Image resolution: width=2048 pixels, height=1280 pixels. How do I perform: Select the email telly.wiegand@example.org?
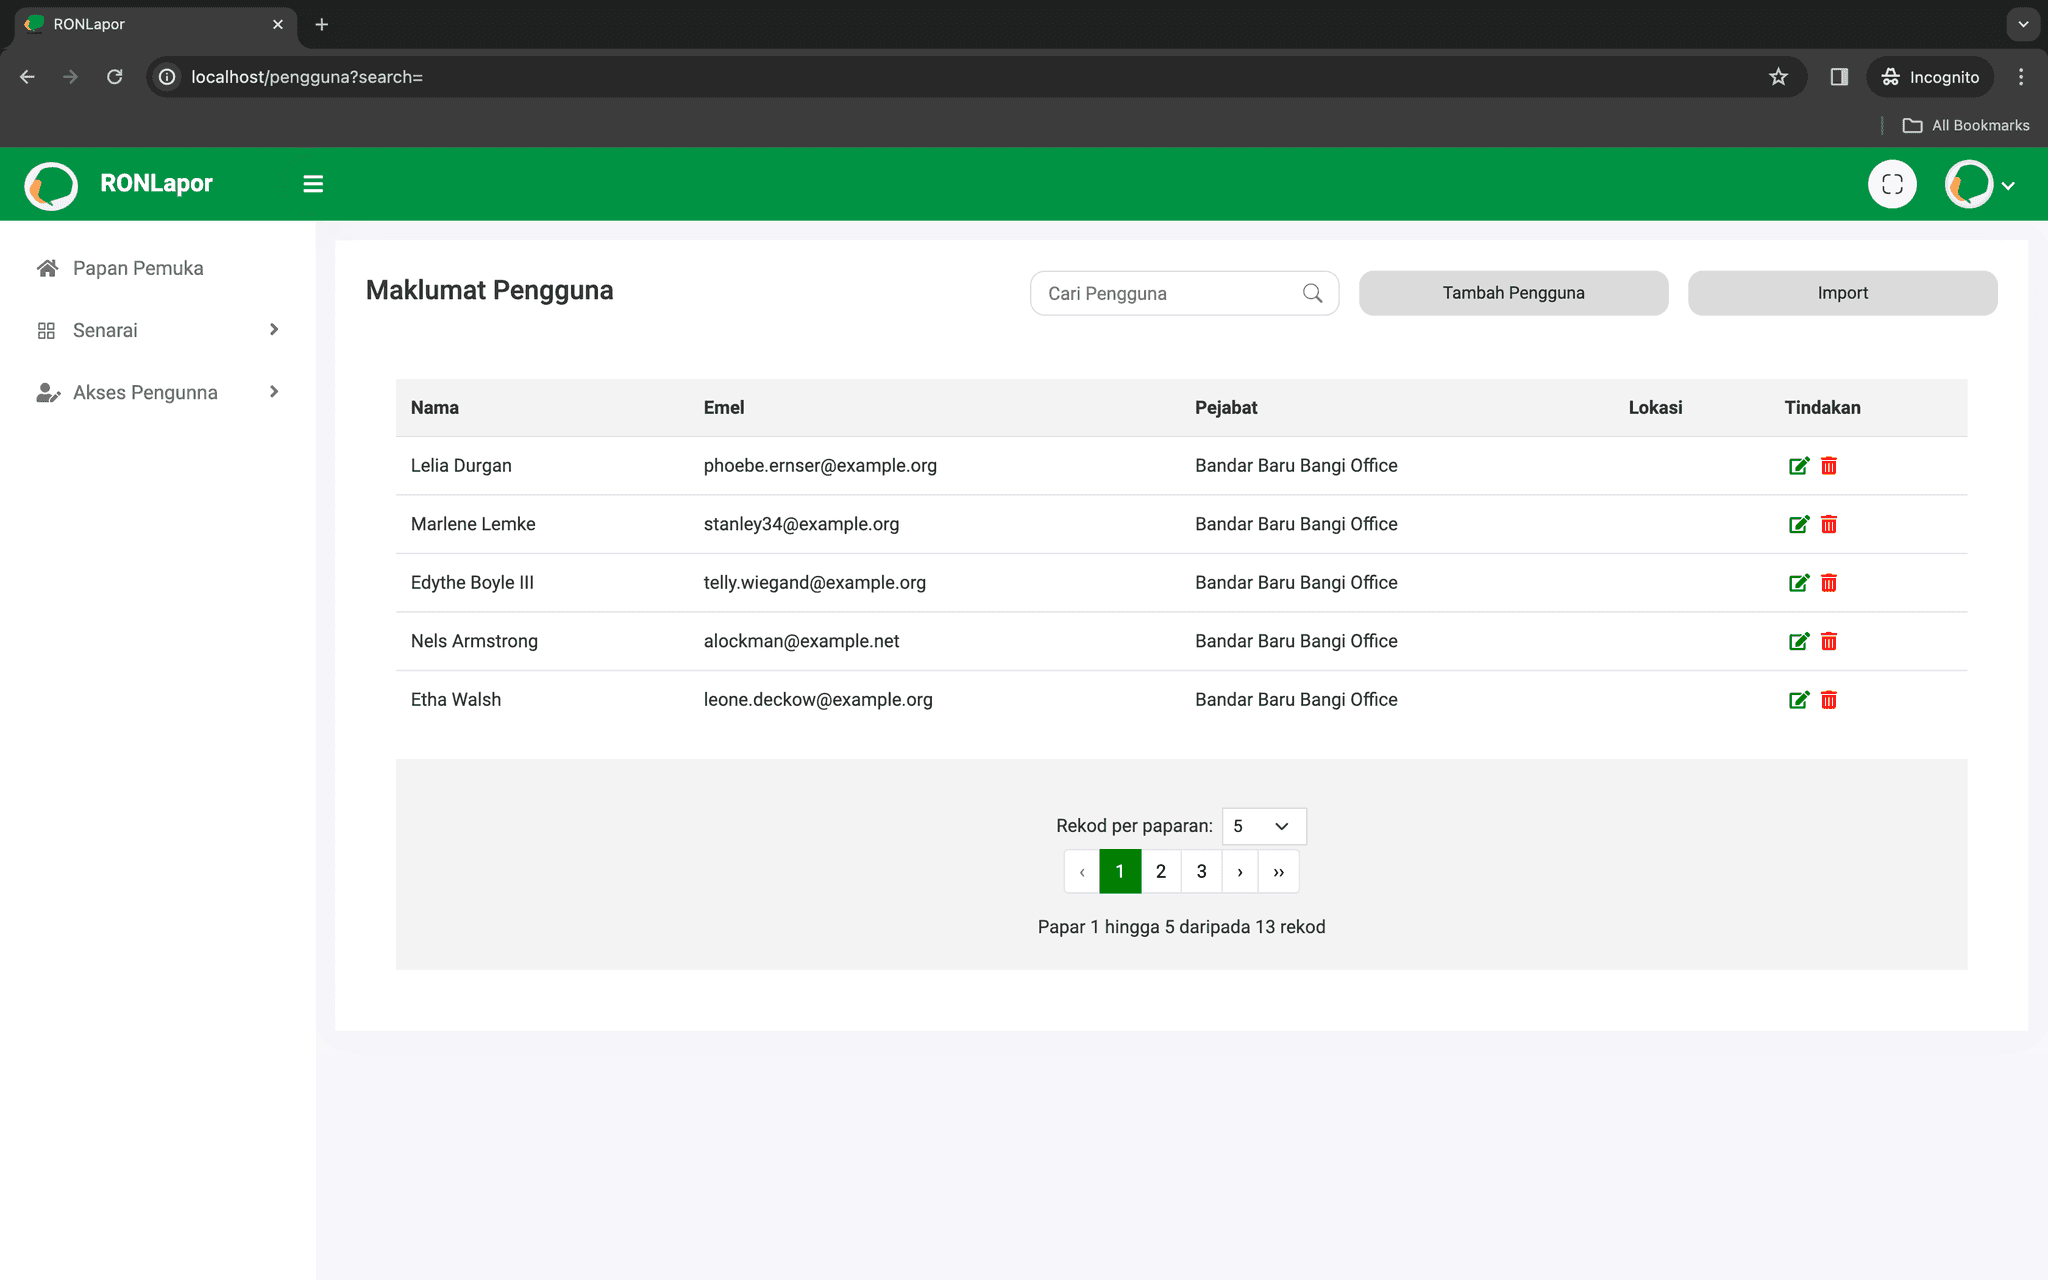point(815,583)
